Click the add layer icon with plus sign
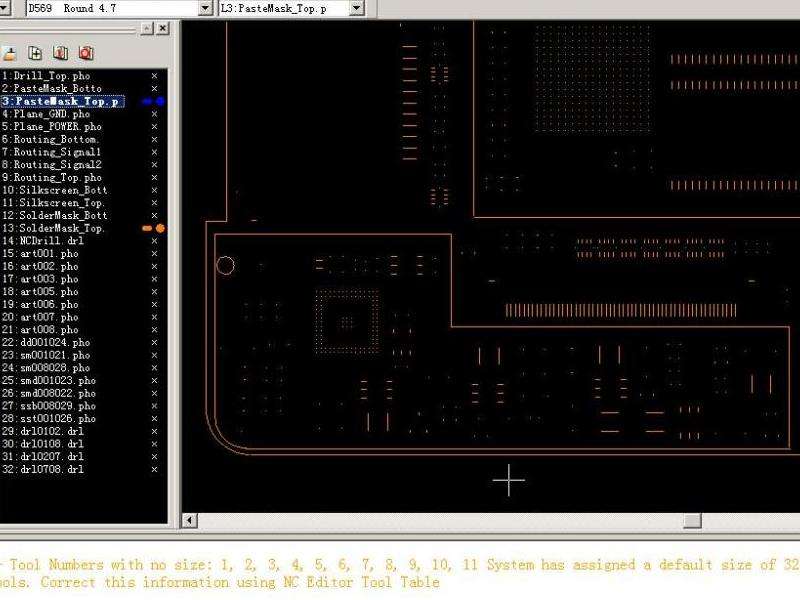The width and height of the screenshot is (800, 600). [35, 53]
